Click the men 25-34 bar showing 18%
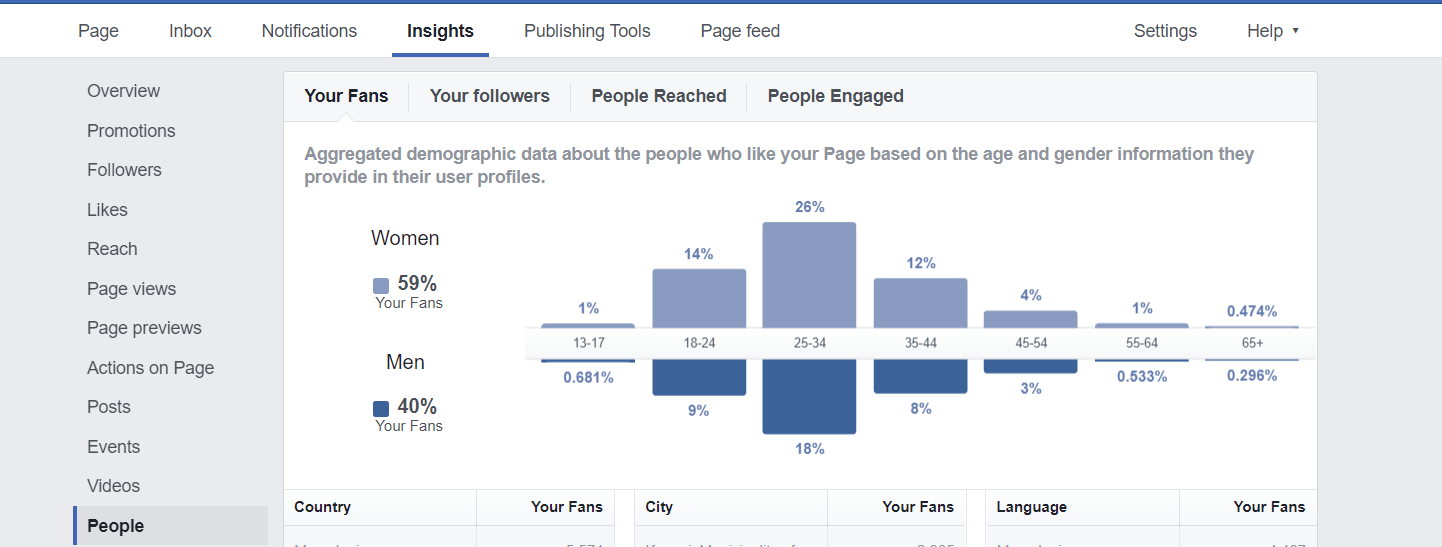The height and width of the screenshot is (547, 1442). click(x=809, y=396)
